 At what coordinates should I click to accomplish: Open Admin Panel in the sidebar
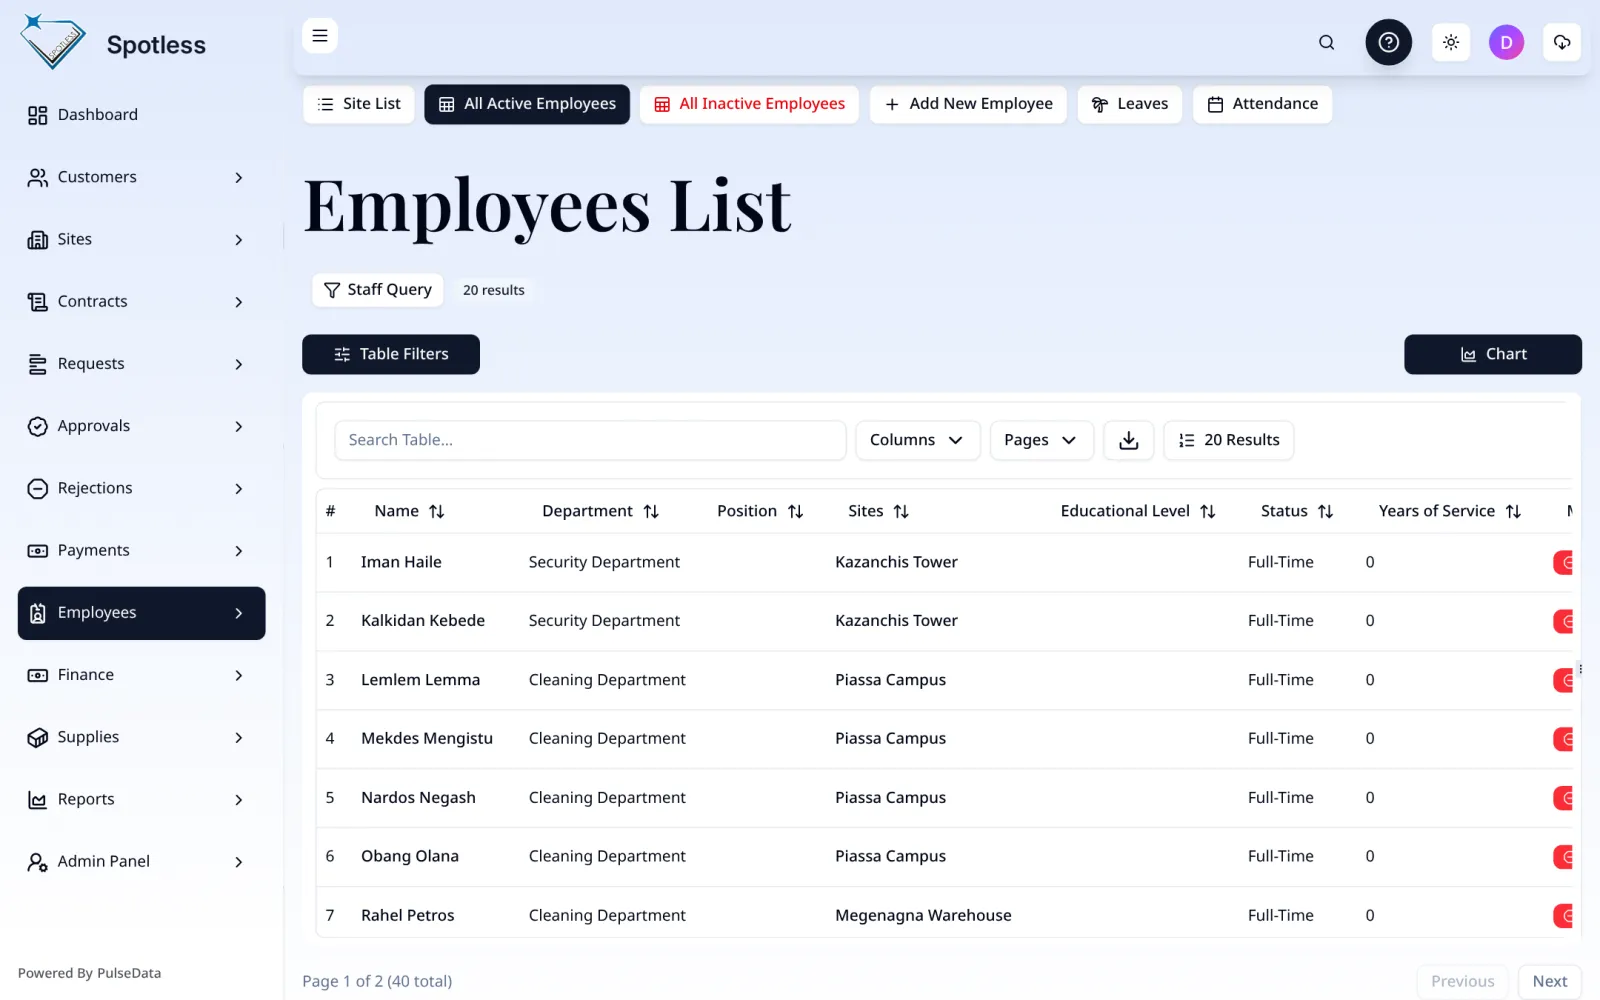coord(141,861)
